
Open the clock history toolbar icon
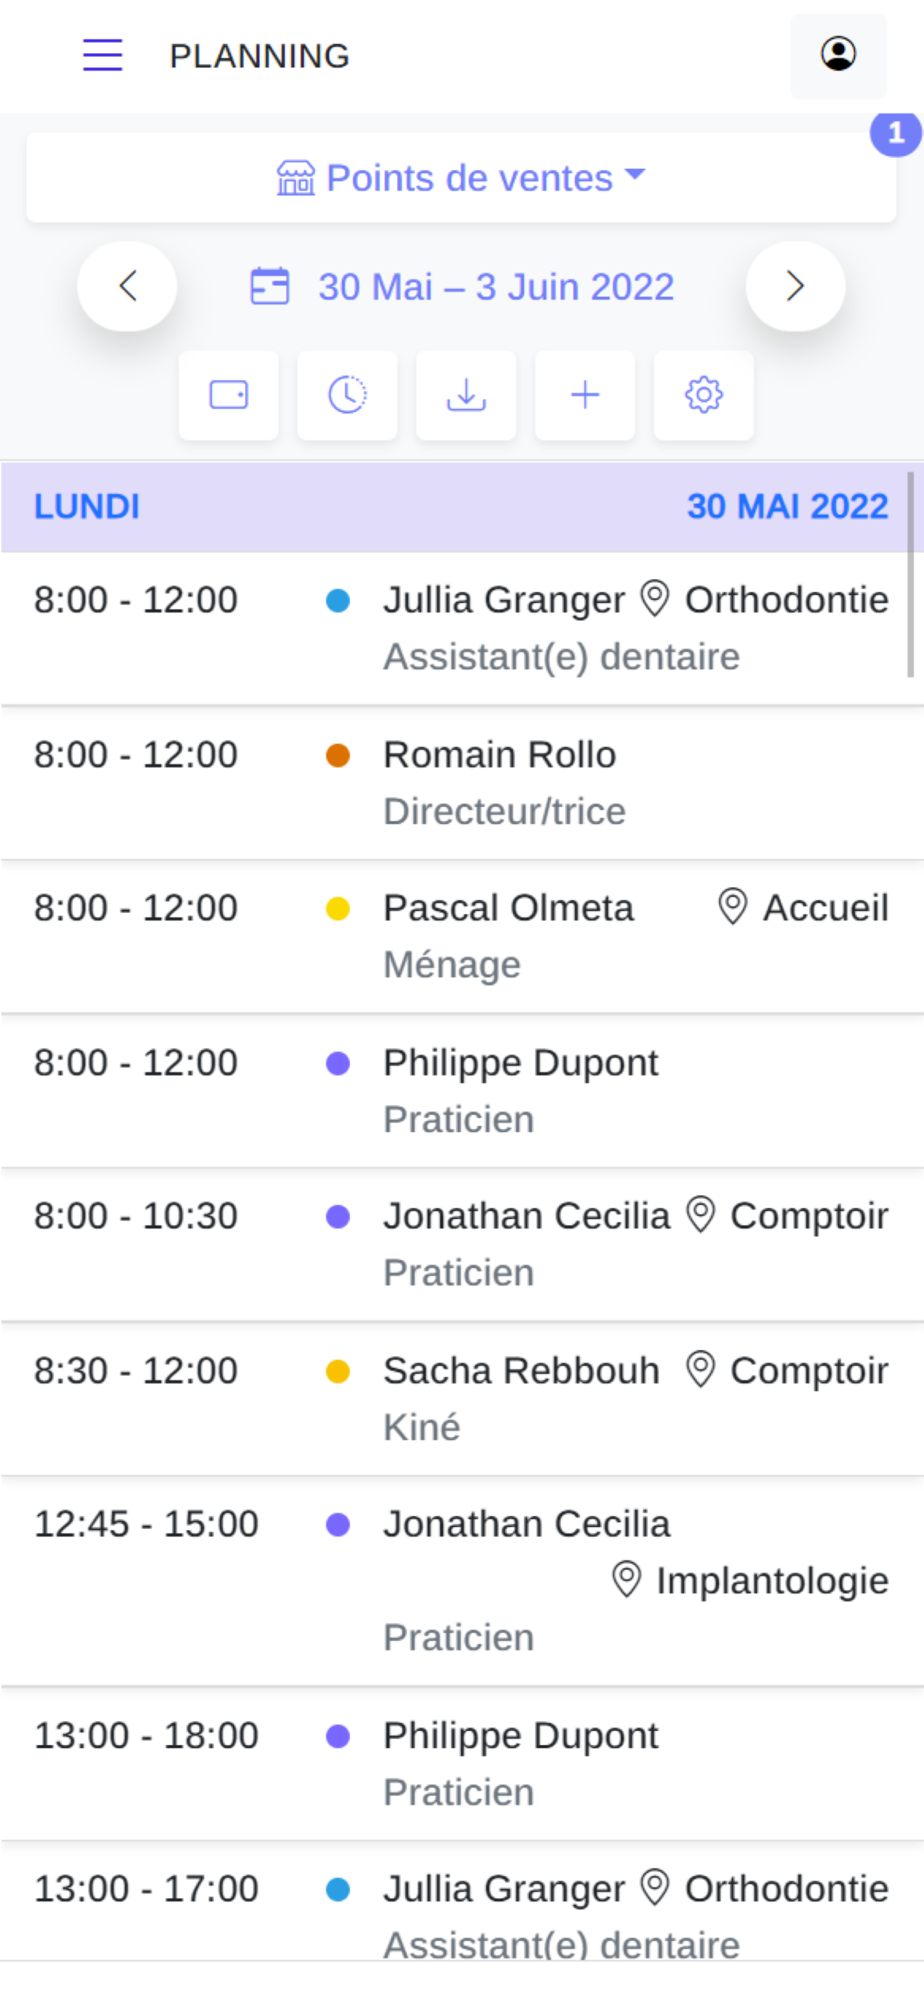click(x=347, y=395)
